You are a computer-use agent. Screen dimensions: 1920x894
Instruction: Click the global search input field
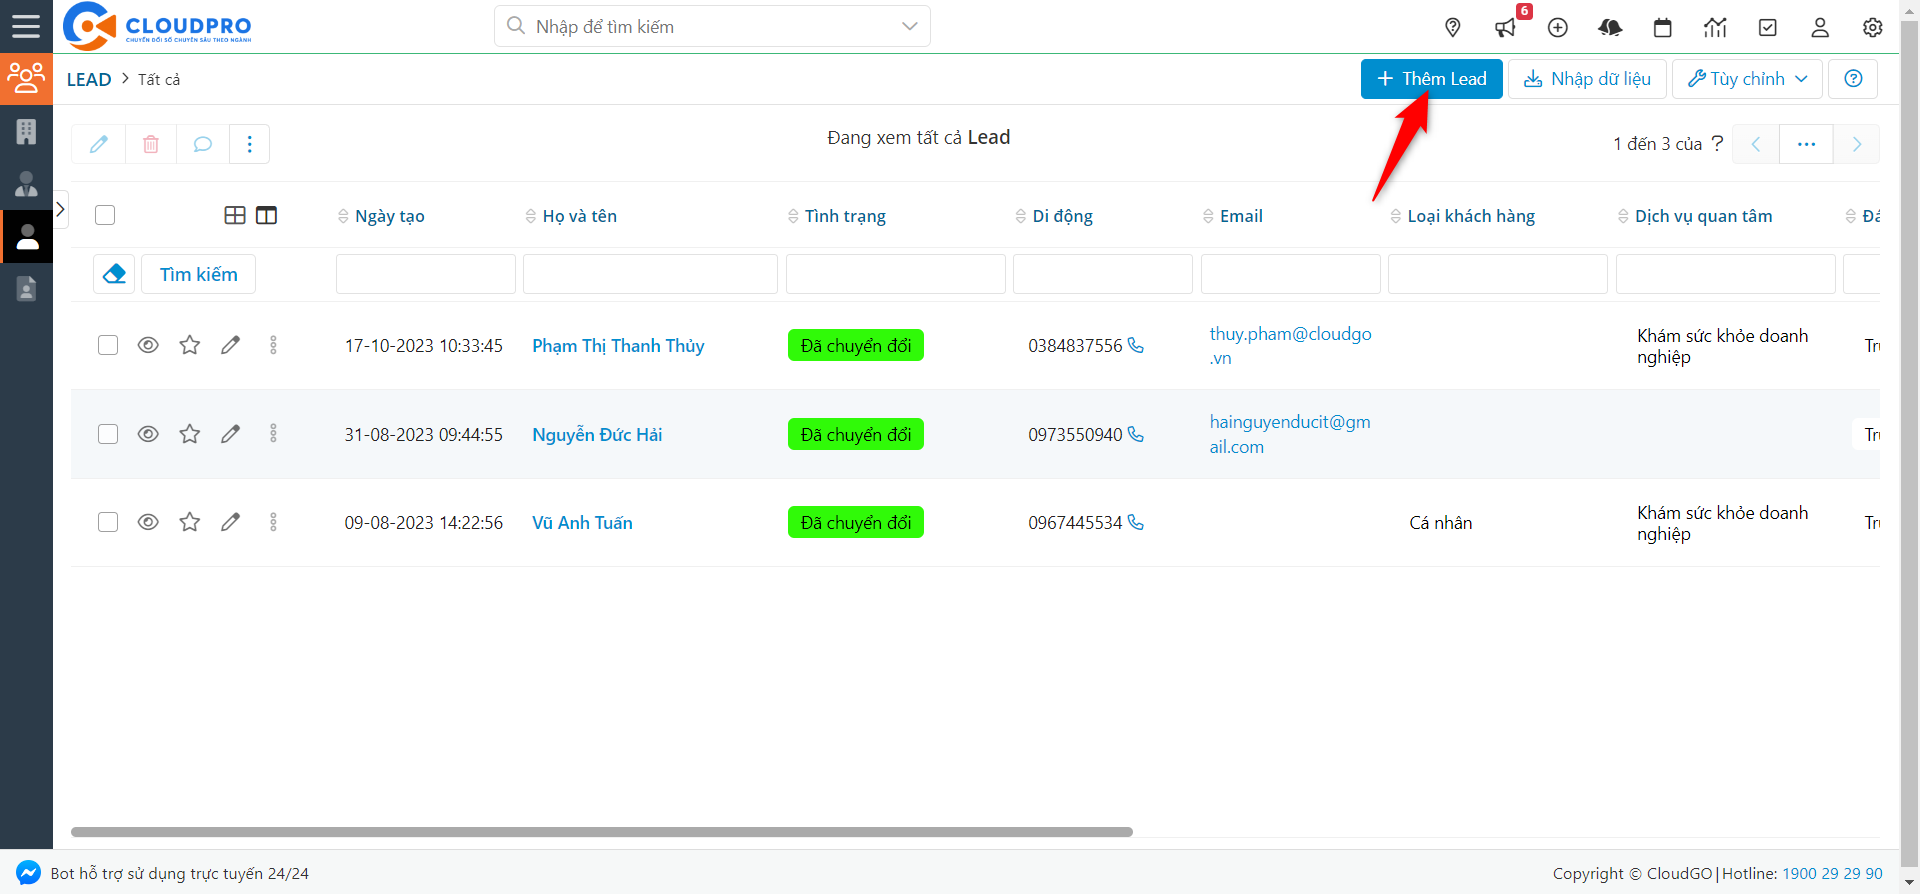pyautogui.click(x=712, y=27)
